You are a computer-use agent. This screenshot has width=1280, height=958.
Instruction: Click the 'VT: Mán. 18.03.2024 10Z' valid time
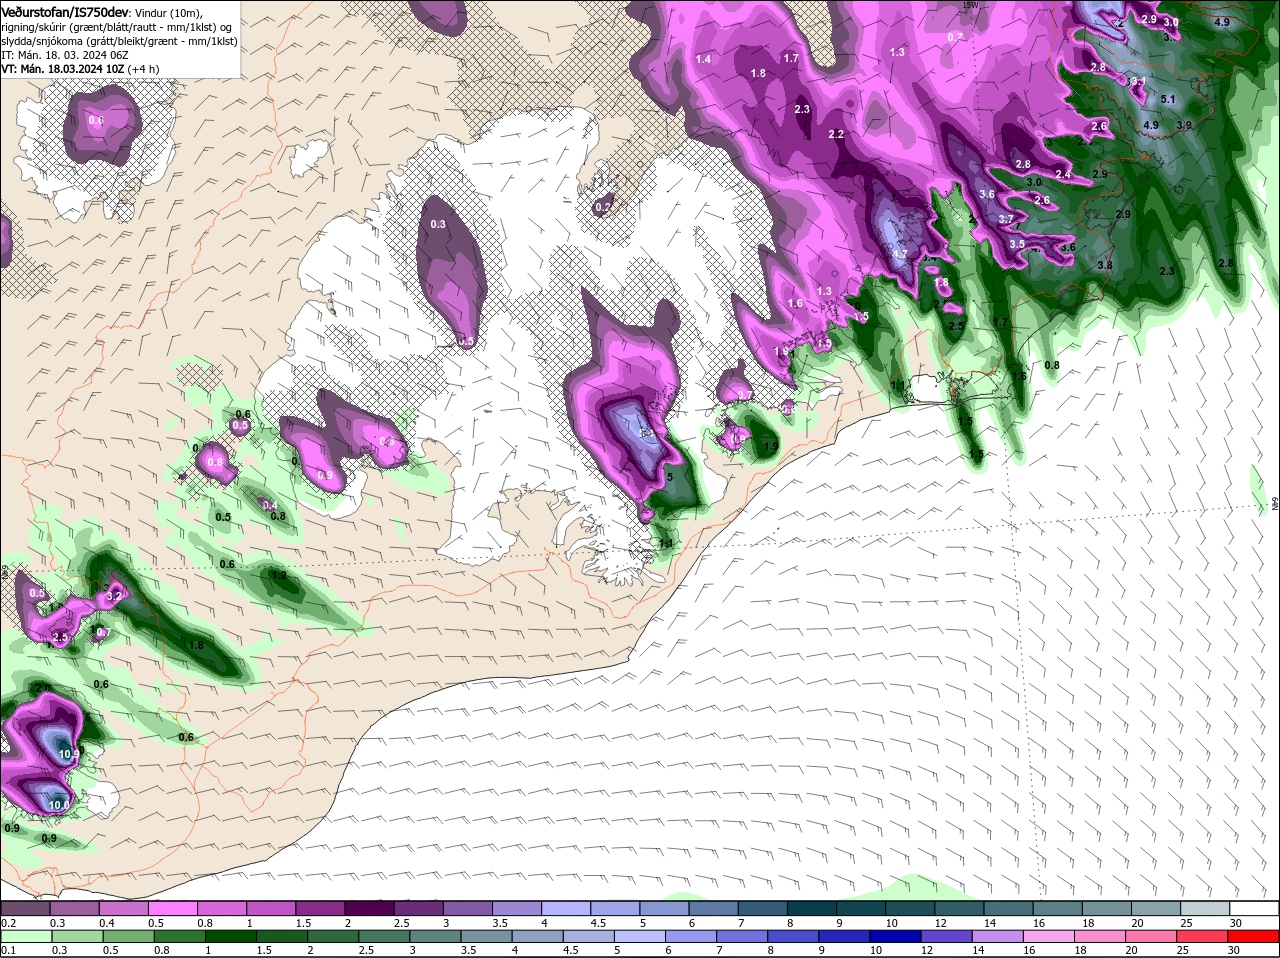tap(63, 69)
